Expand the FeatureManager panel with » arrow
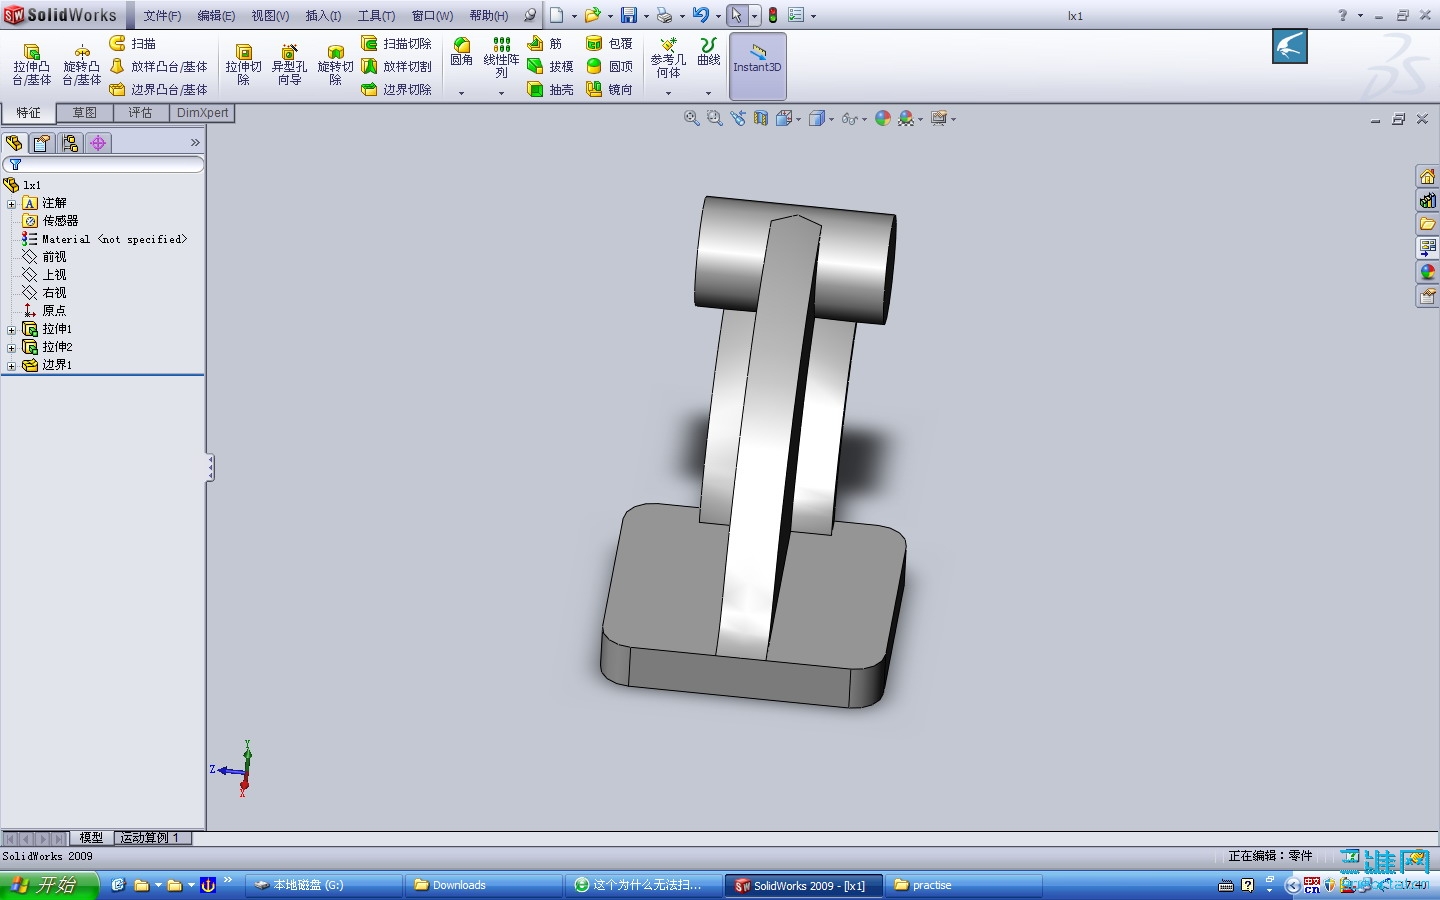 pyautogui.click(x=195, y=143)
